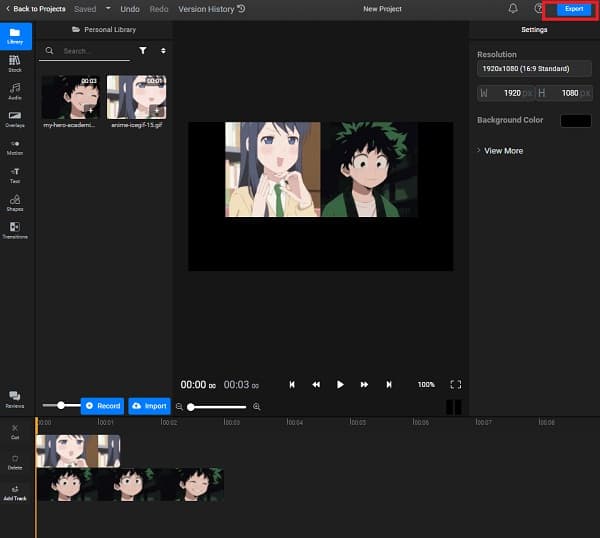
Task: Export the project
Action: click(x=574, y=9)
